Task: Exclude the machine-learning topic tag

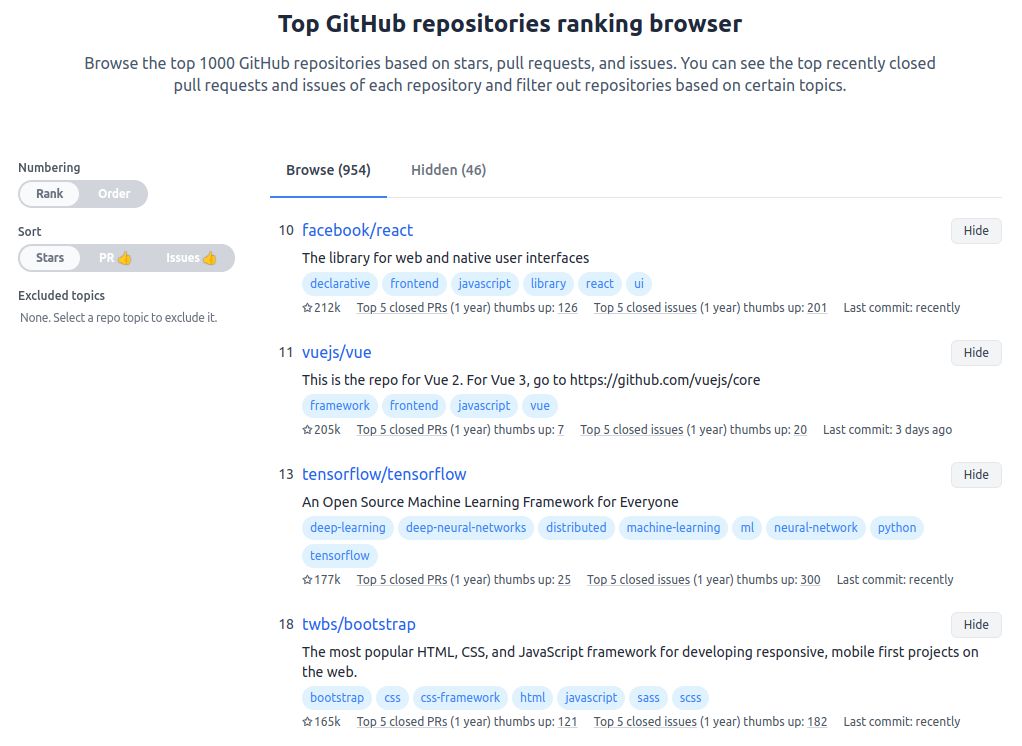Action: pos(672,527)
